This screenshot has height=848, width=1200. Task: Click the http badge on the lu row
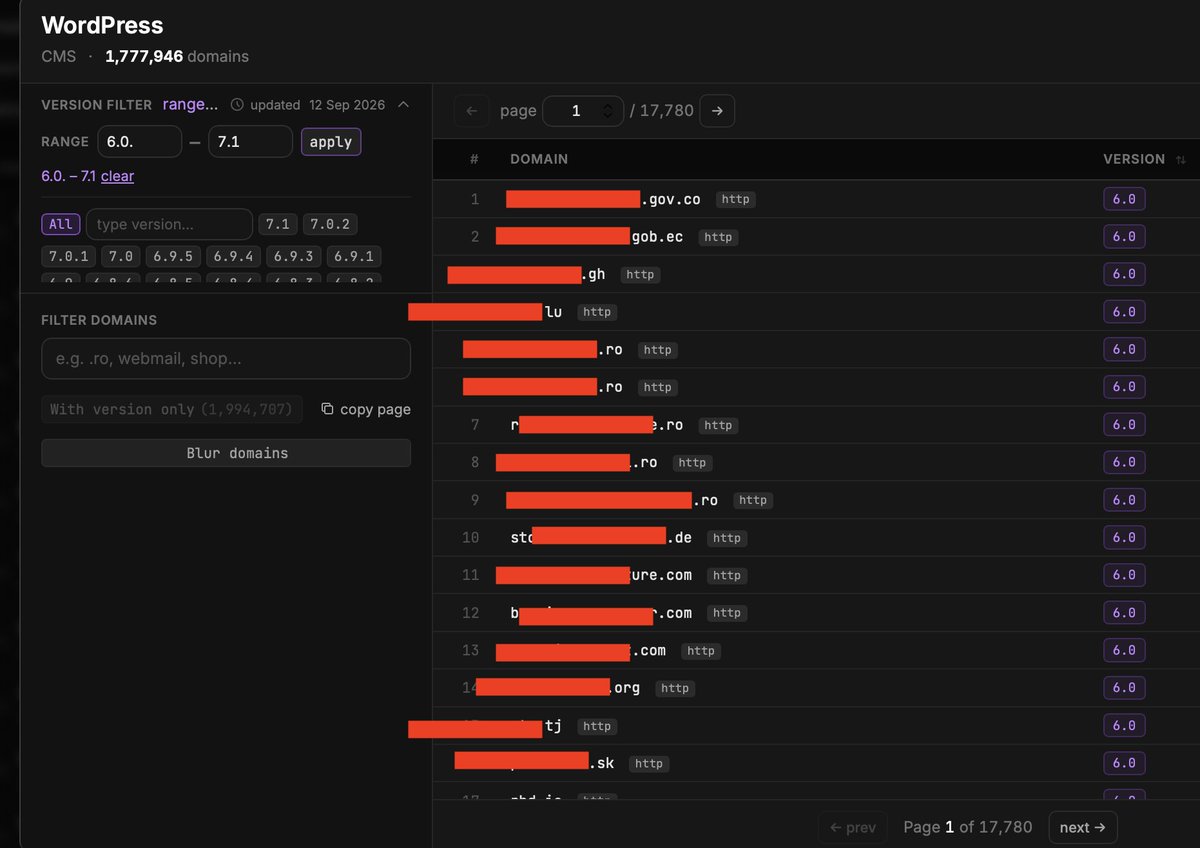pos(597,312)
